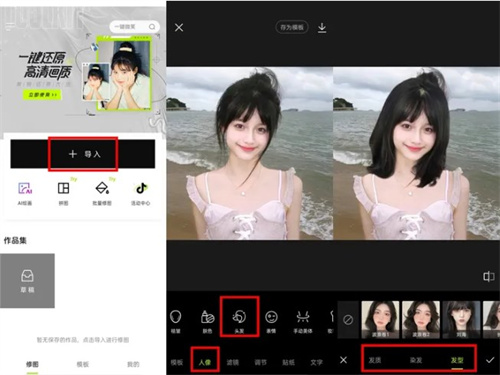Tap the before/after compare icon
500x375 pixels.
tap(489, 276)
